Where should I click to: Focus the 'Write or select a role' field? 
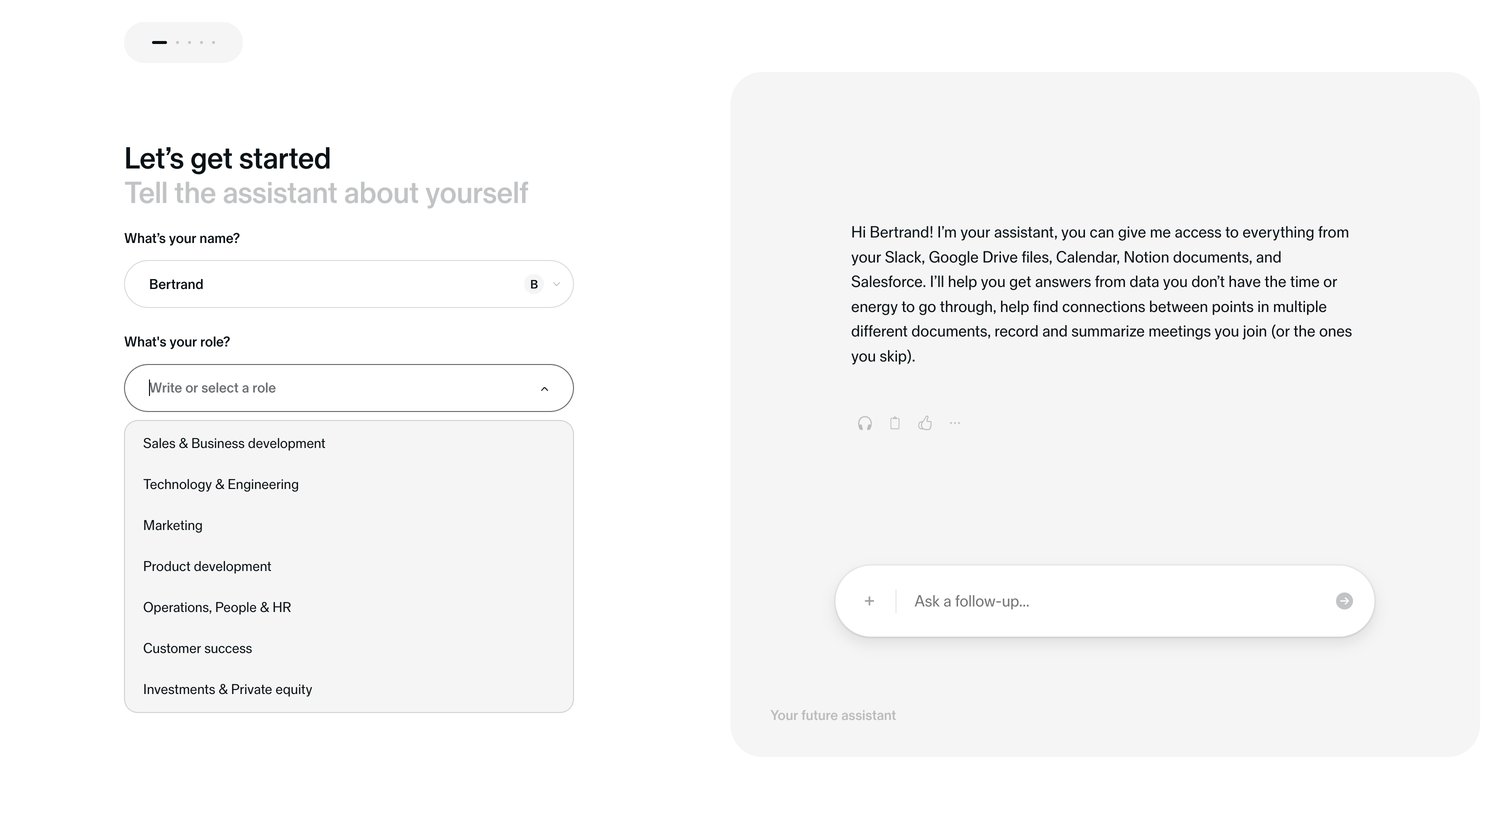[x=349, y=388]
